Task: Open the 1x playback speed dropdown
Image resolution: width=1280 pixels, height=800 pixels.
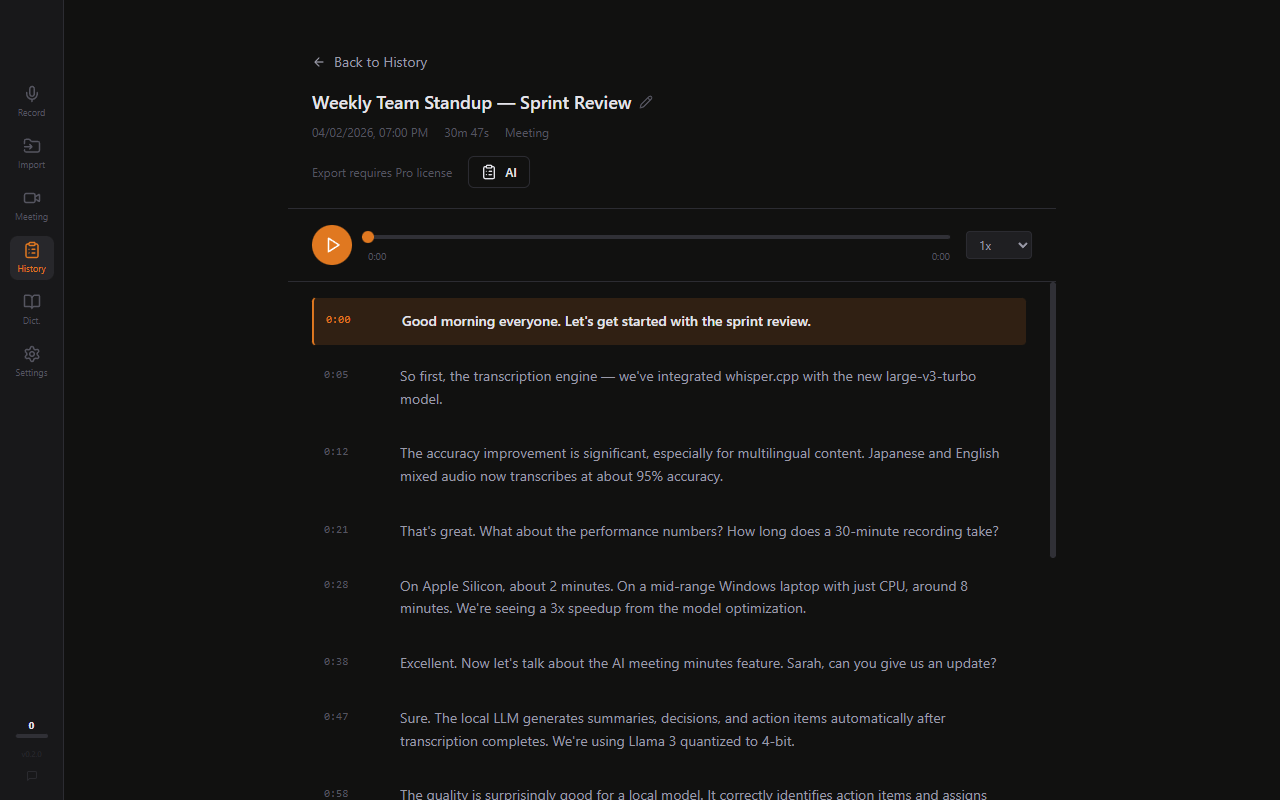Action: 998,245
